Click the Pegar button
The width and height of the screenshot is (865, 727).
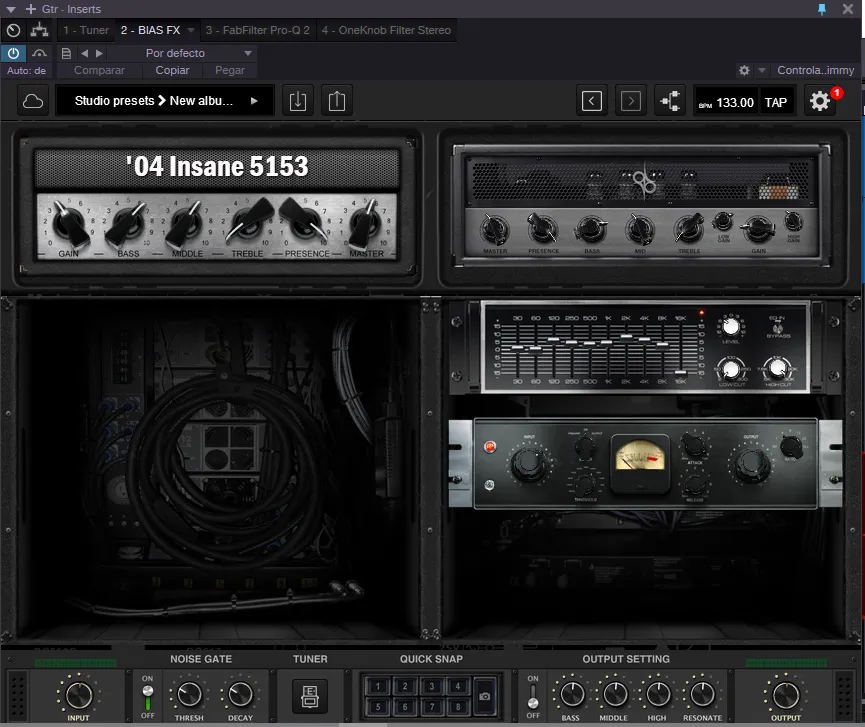tap(229, 70)
